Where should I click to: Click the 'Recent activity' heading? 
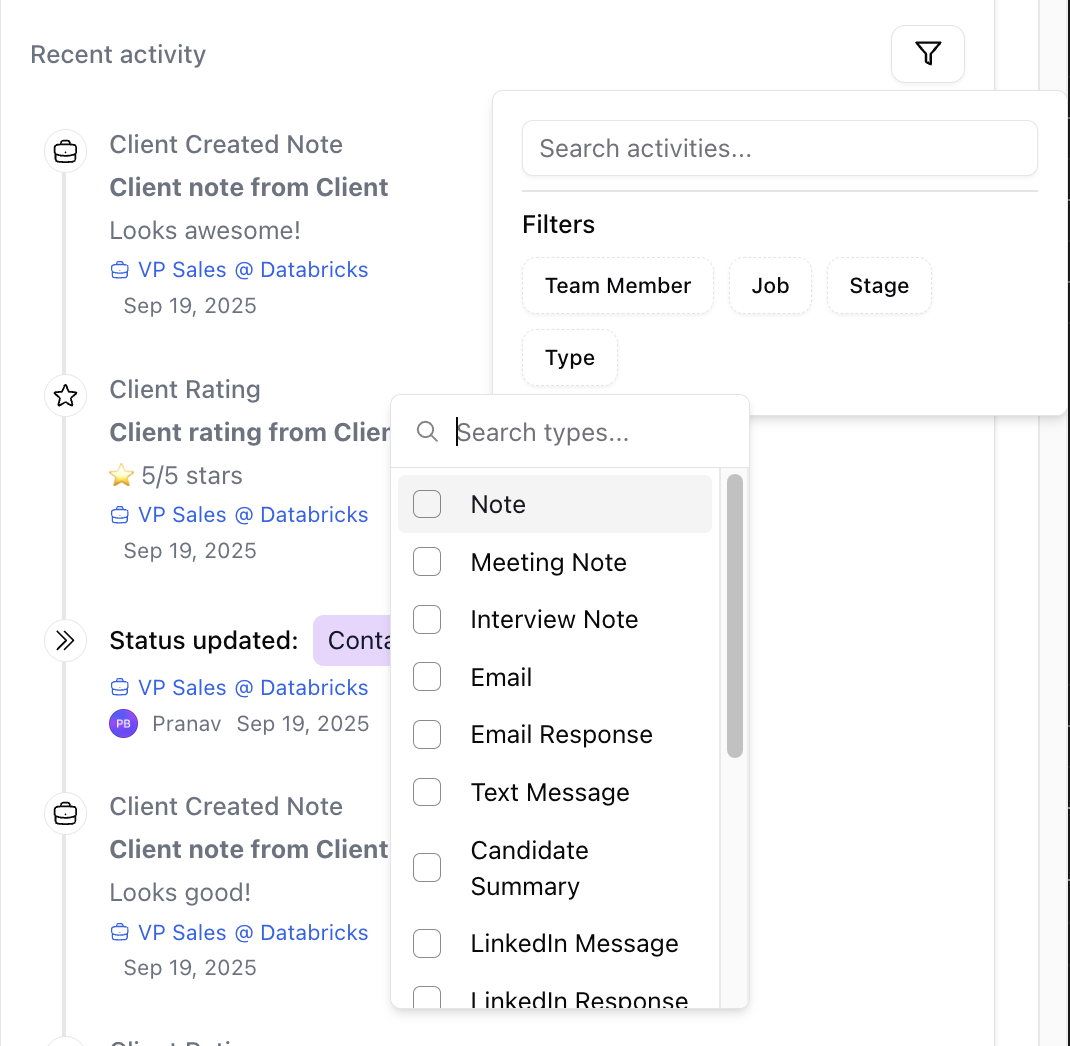click(118, 55)
